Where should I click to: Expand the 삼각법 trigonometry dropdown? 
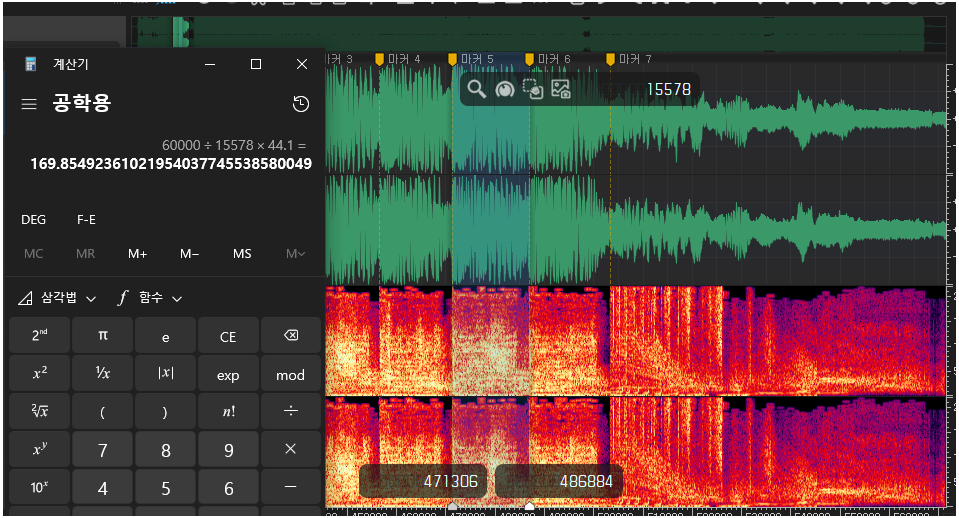[x=57, y=298]
